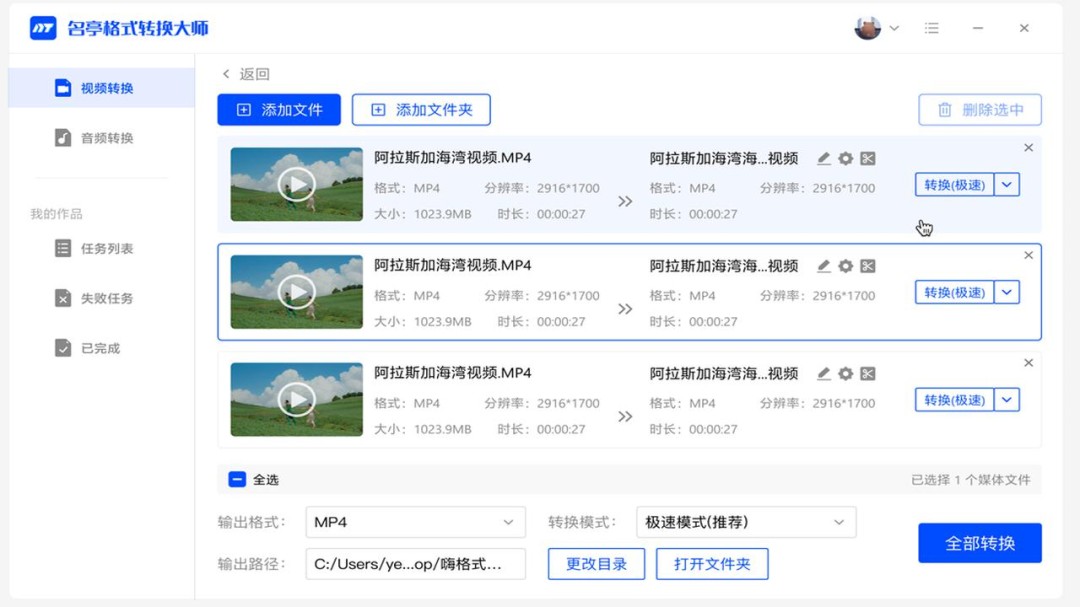Screen dimensions: 1080x607
Task: Play the second video thumbnail preview
Action: click(296, 291)
